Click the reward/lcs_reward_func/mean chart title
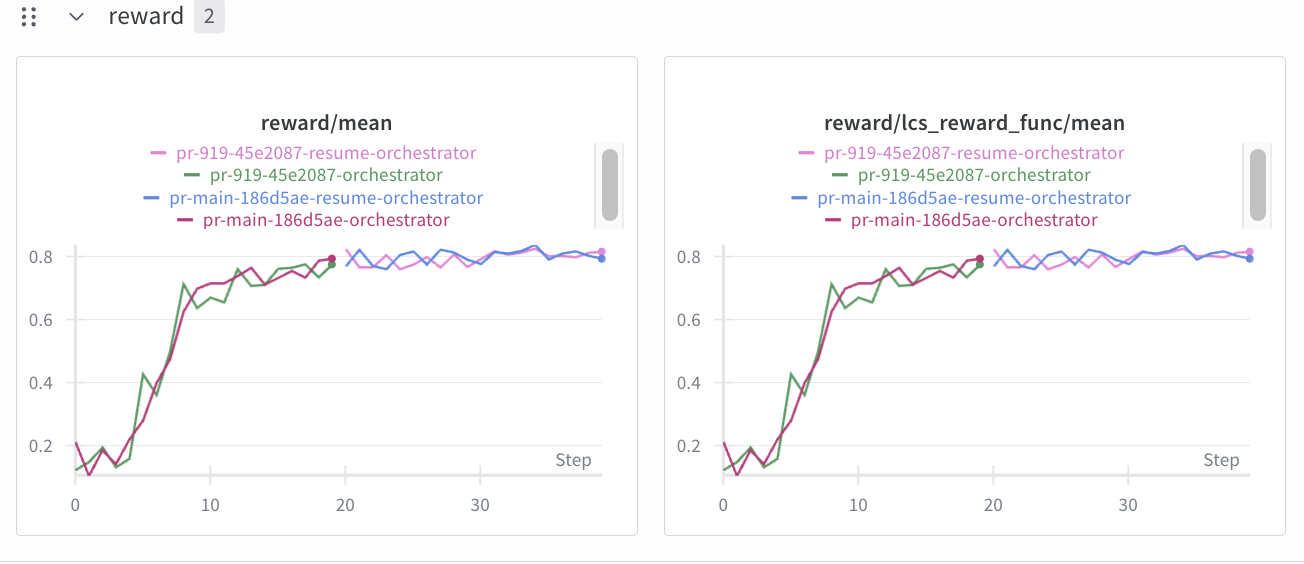Viewport: 1304px width, 564px height. 974,123
